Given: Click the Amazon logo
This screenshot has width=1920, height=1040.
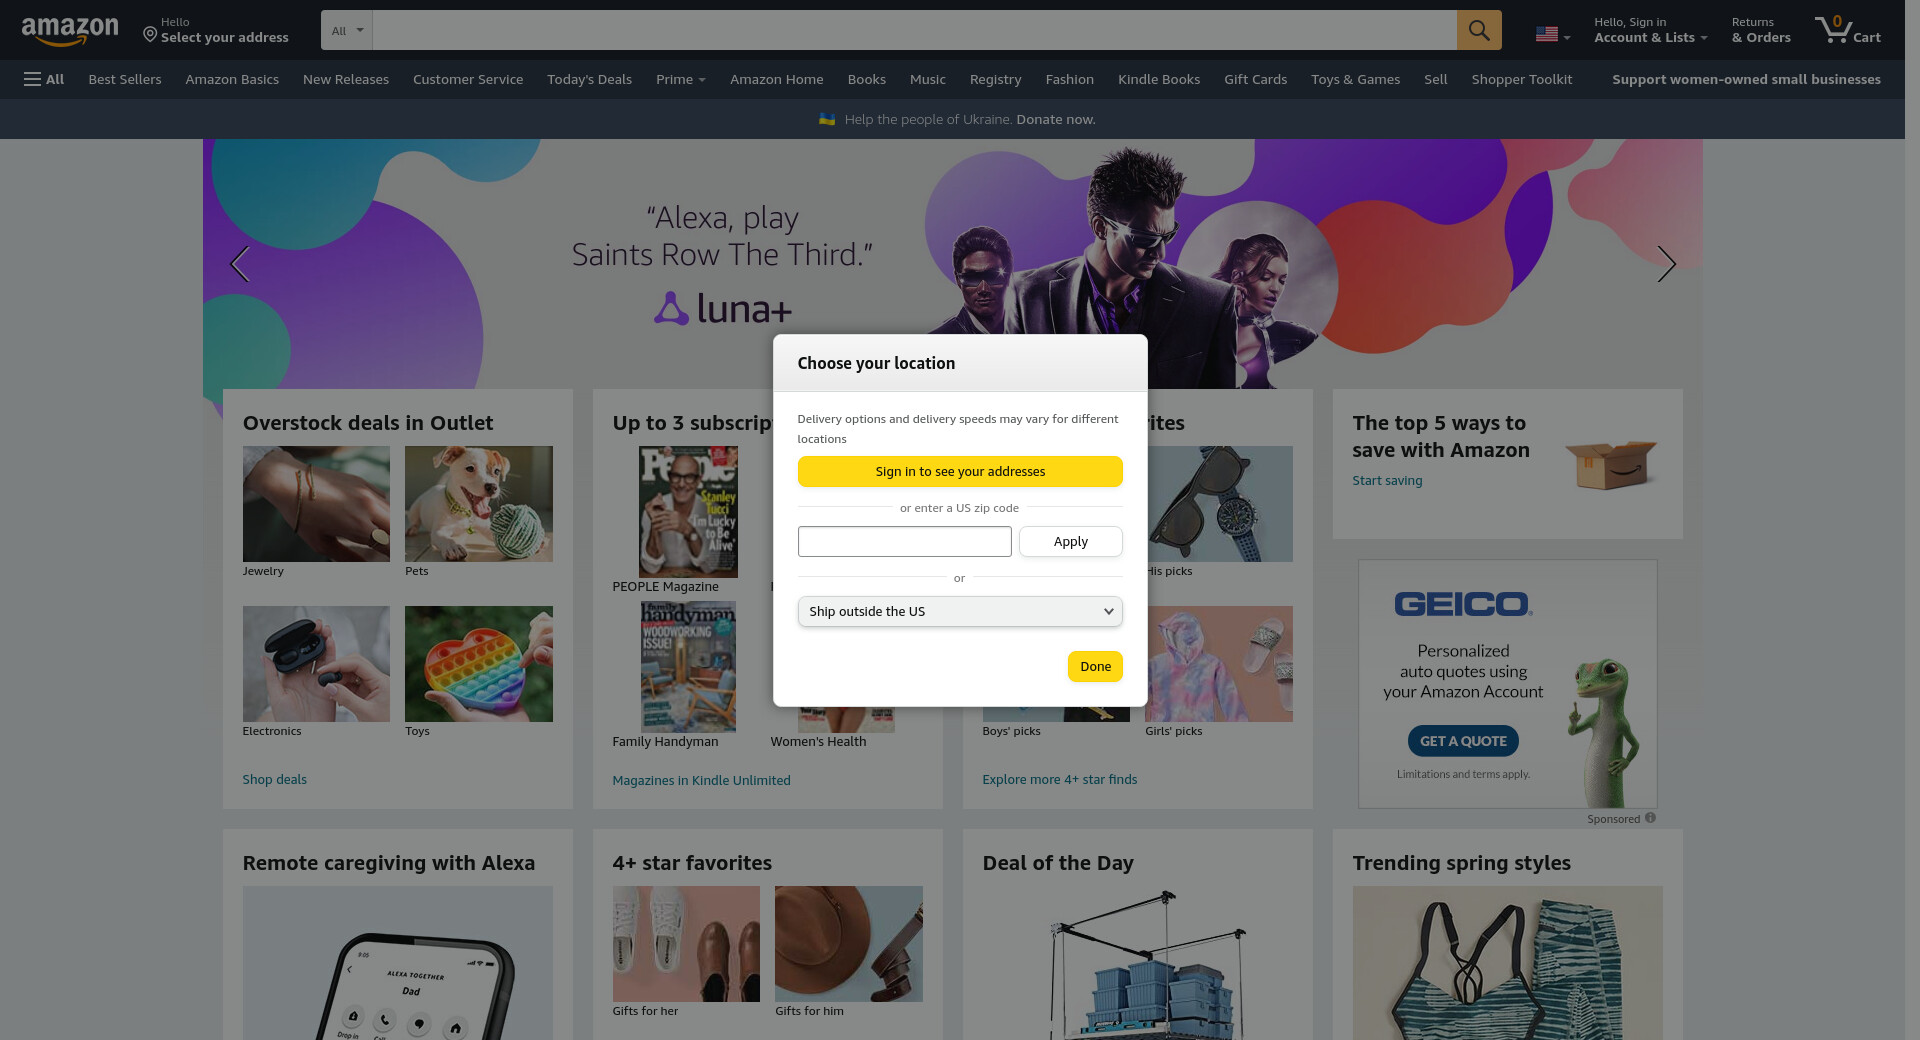Looking at the screenshot, I should pos(70,30).
